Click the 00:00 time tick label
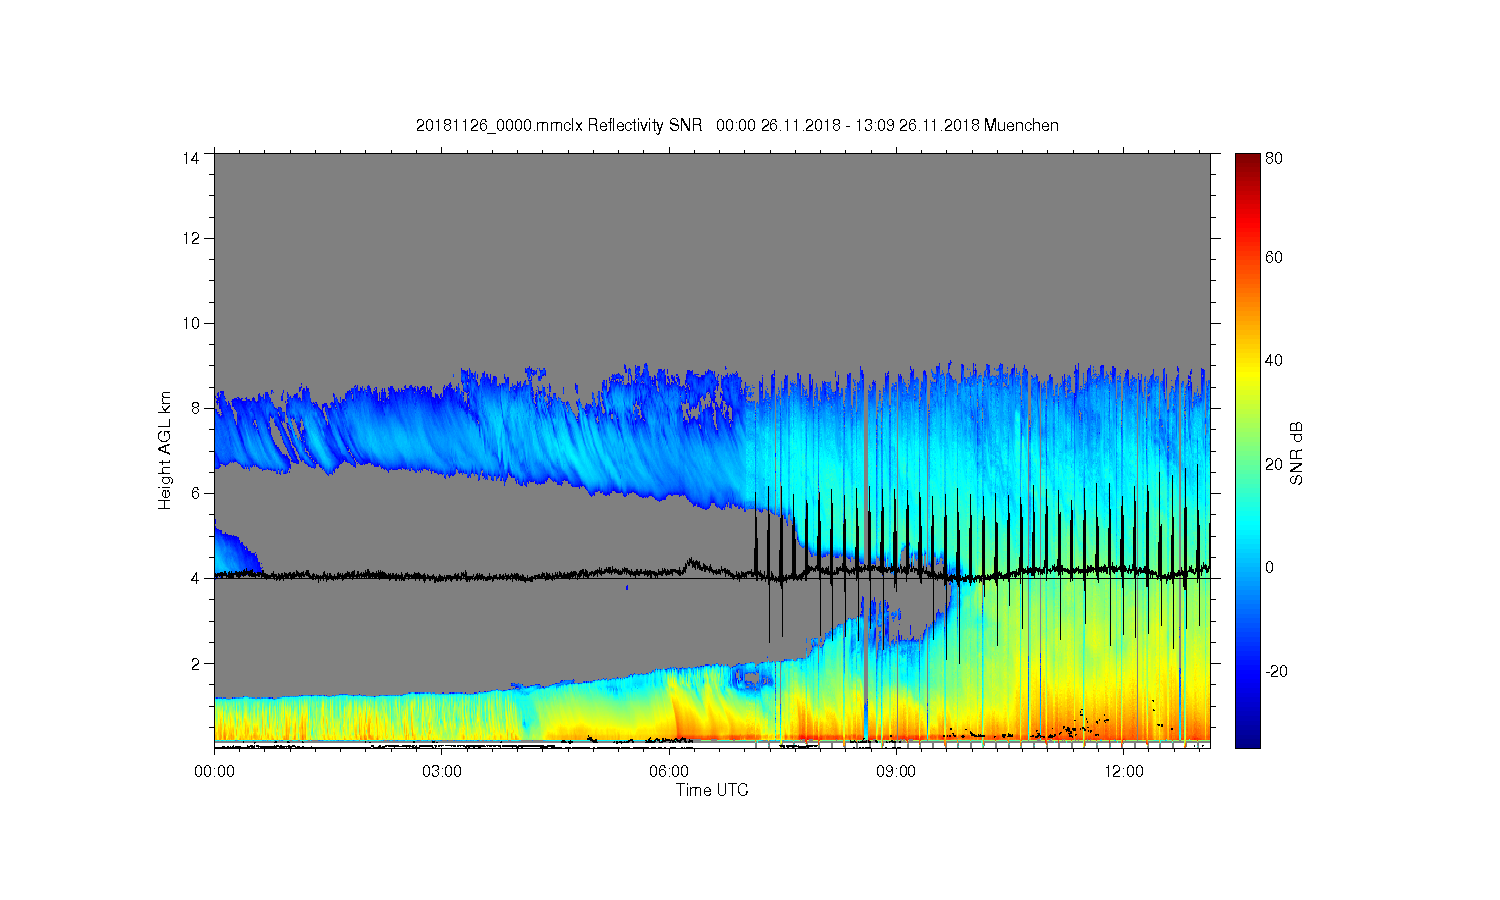This screenshot has width=1500, height=900. (x=214, y=771)
